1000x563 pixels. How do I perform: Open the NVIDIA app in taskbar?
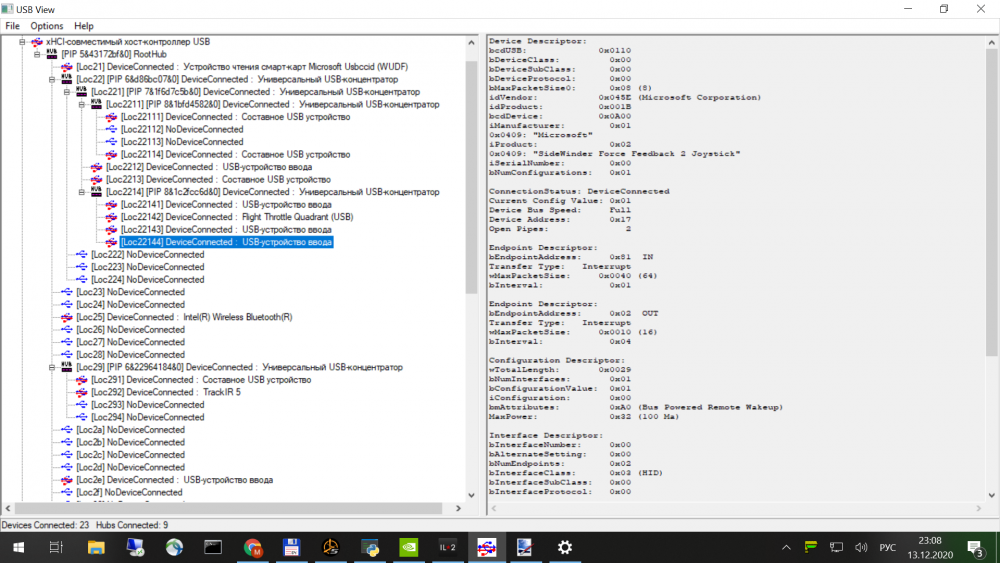pyautogui.click(x=408, y=548)
